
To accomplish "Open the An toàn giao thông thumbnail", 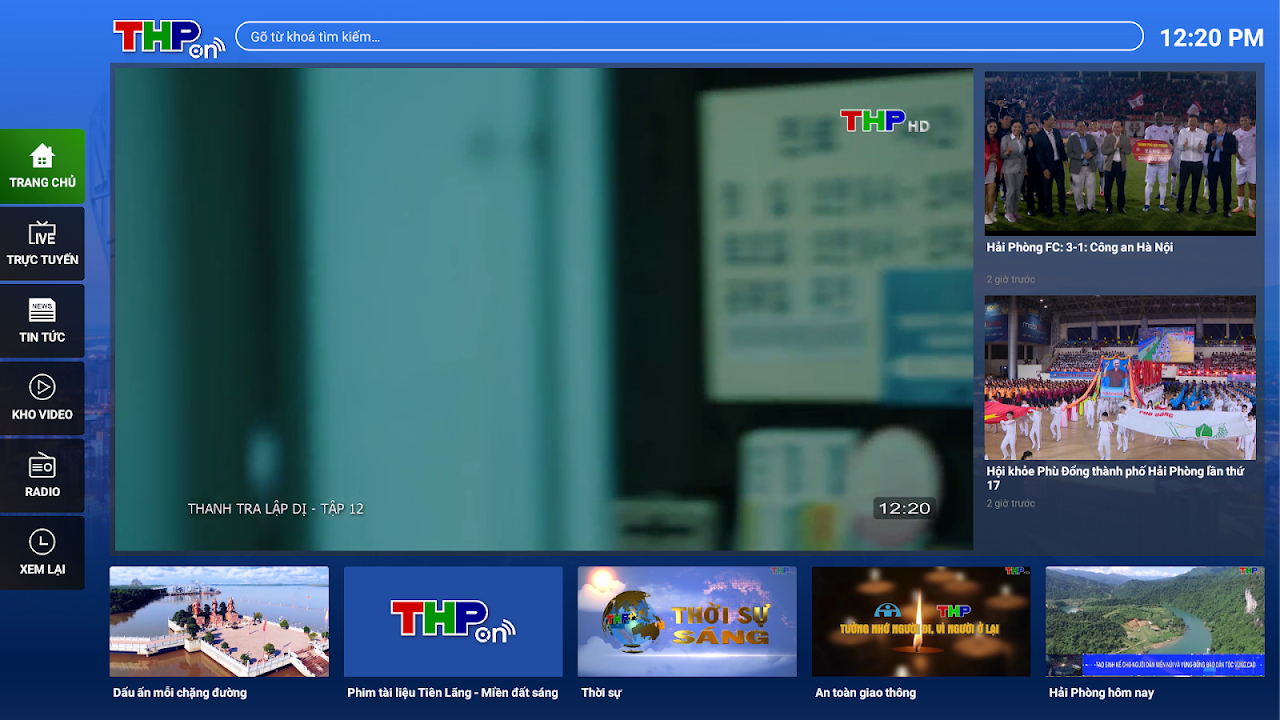I will coord(921,621).
